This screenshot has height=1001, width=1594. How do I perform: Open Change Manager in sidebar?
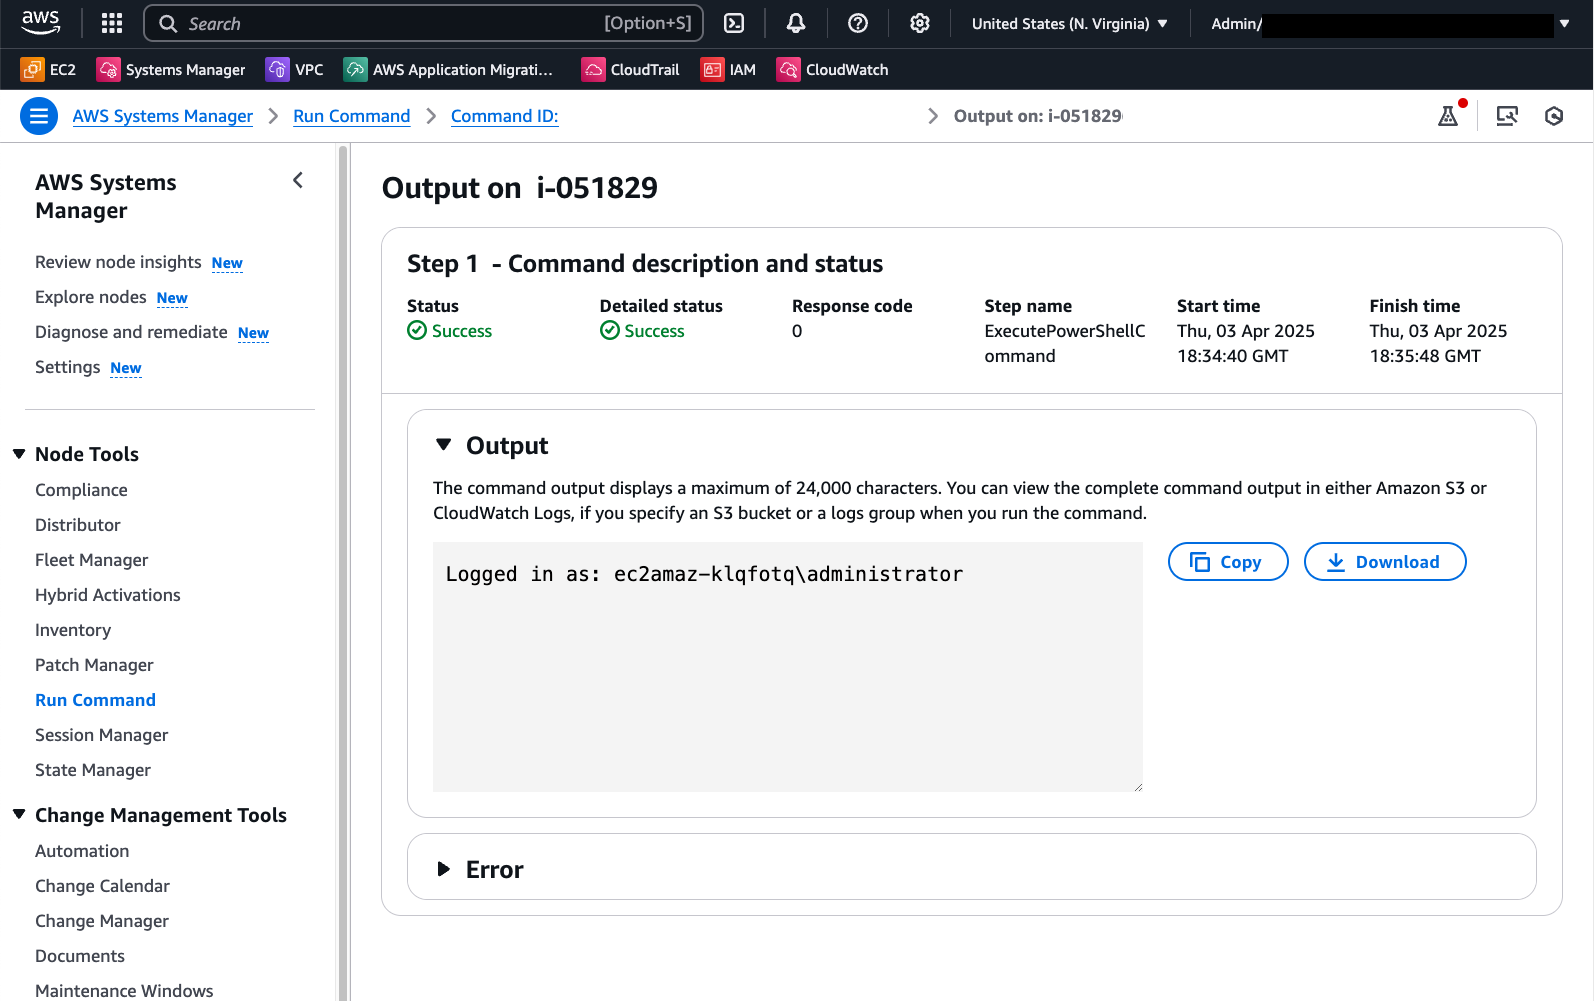click(x=102, y=921)
